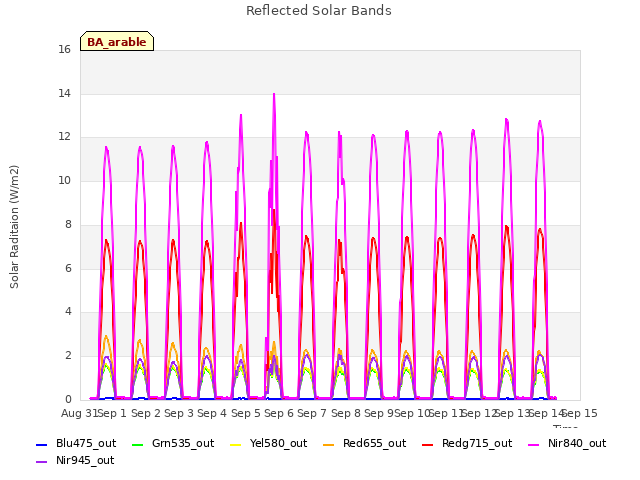The image size is (640, 480).
Task: Click the 12 y-axis tick label
Action: click(x=64, y=137)
